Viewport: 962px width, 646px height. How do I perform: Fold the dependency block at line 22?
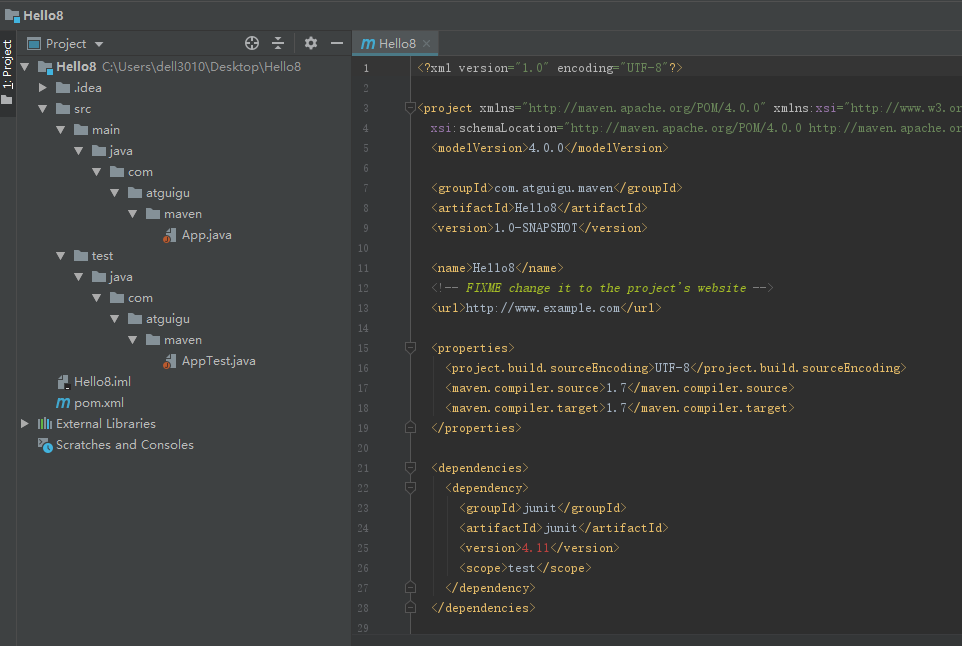pos(410,488)
